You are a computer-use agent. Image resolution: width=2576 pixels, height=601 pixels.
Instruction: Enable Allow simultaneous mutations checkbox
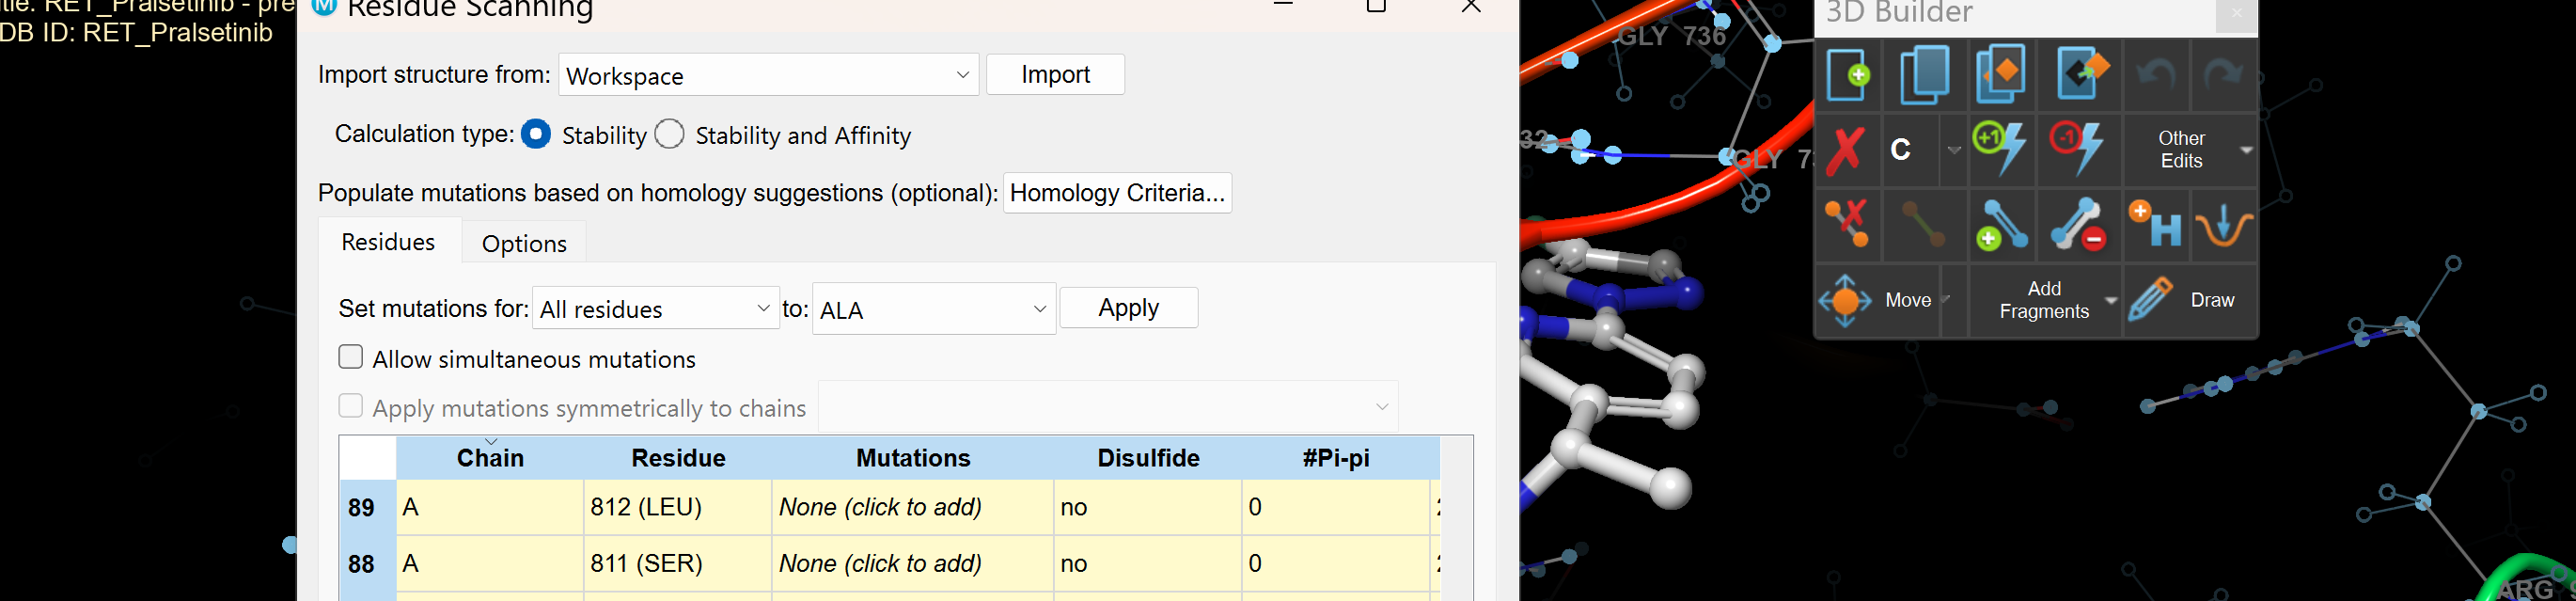coord(351,357)
